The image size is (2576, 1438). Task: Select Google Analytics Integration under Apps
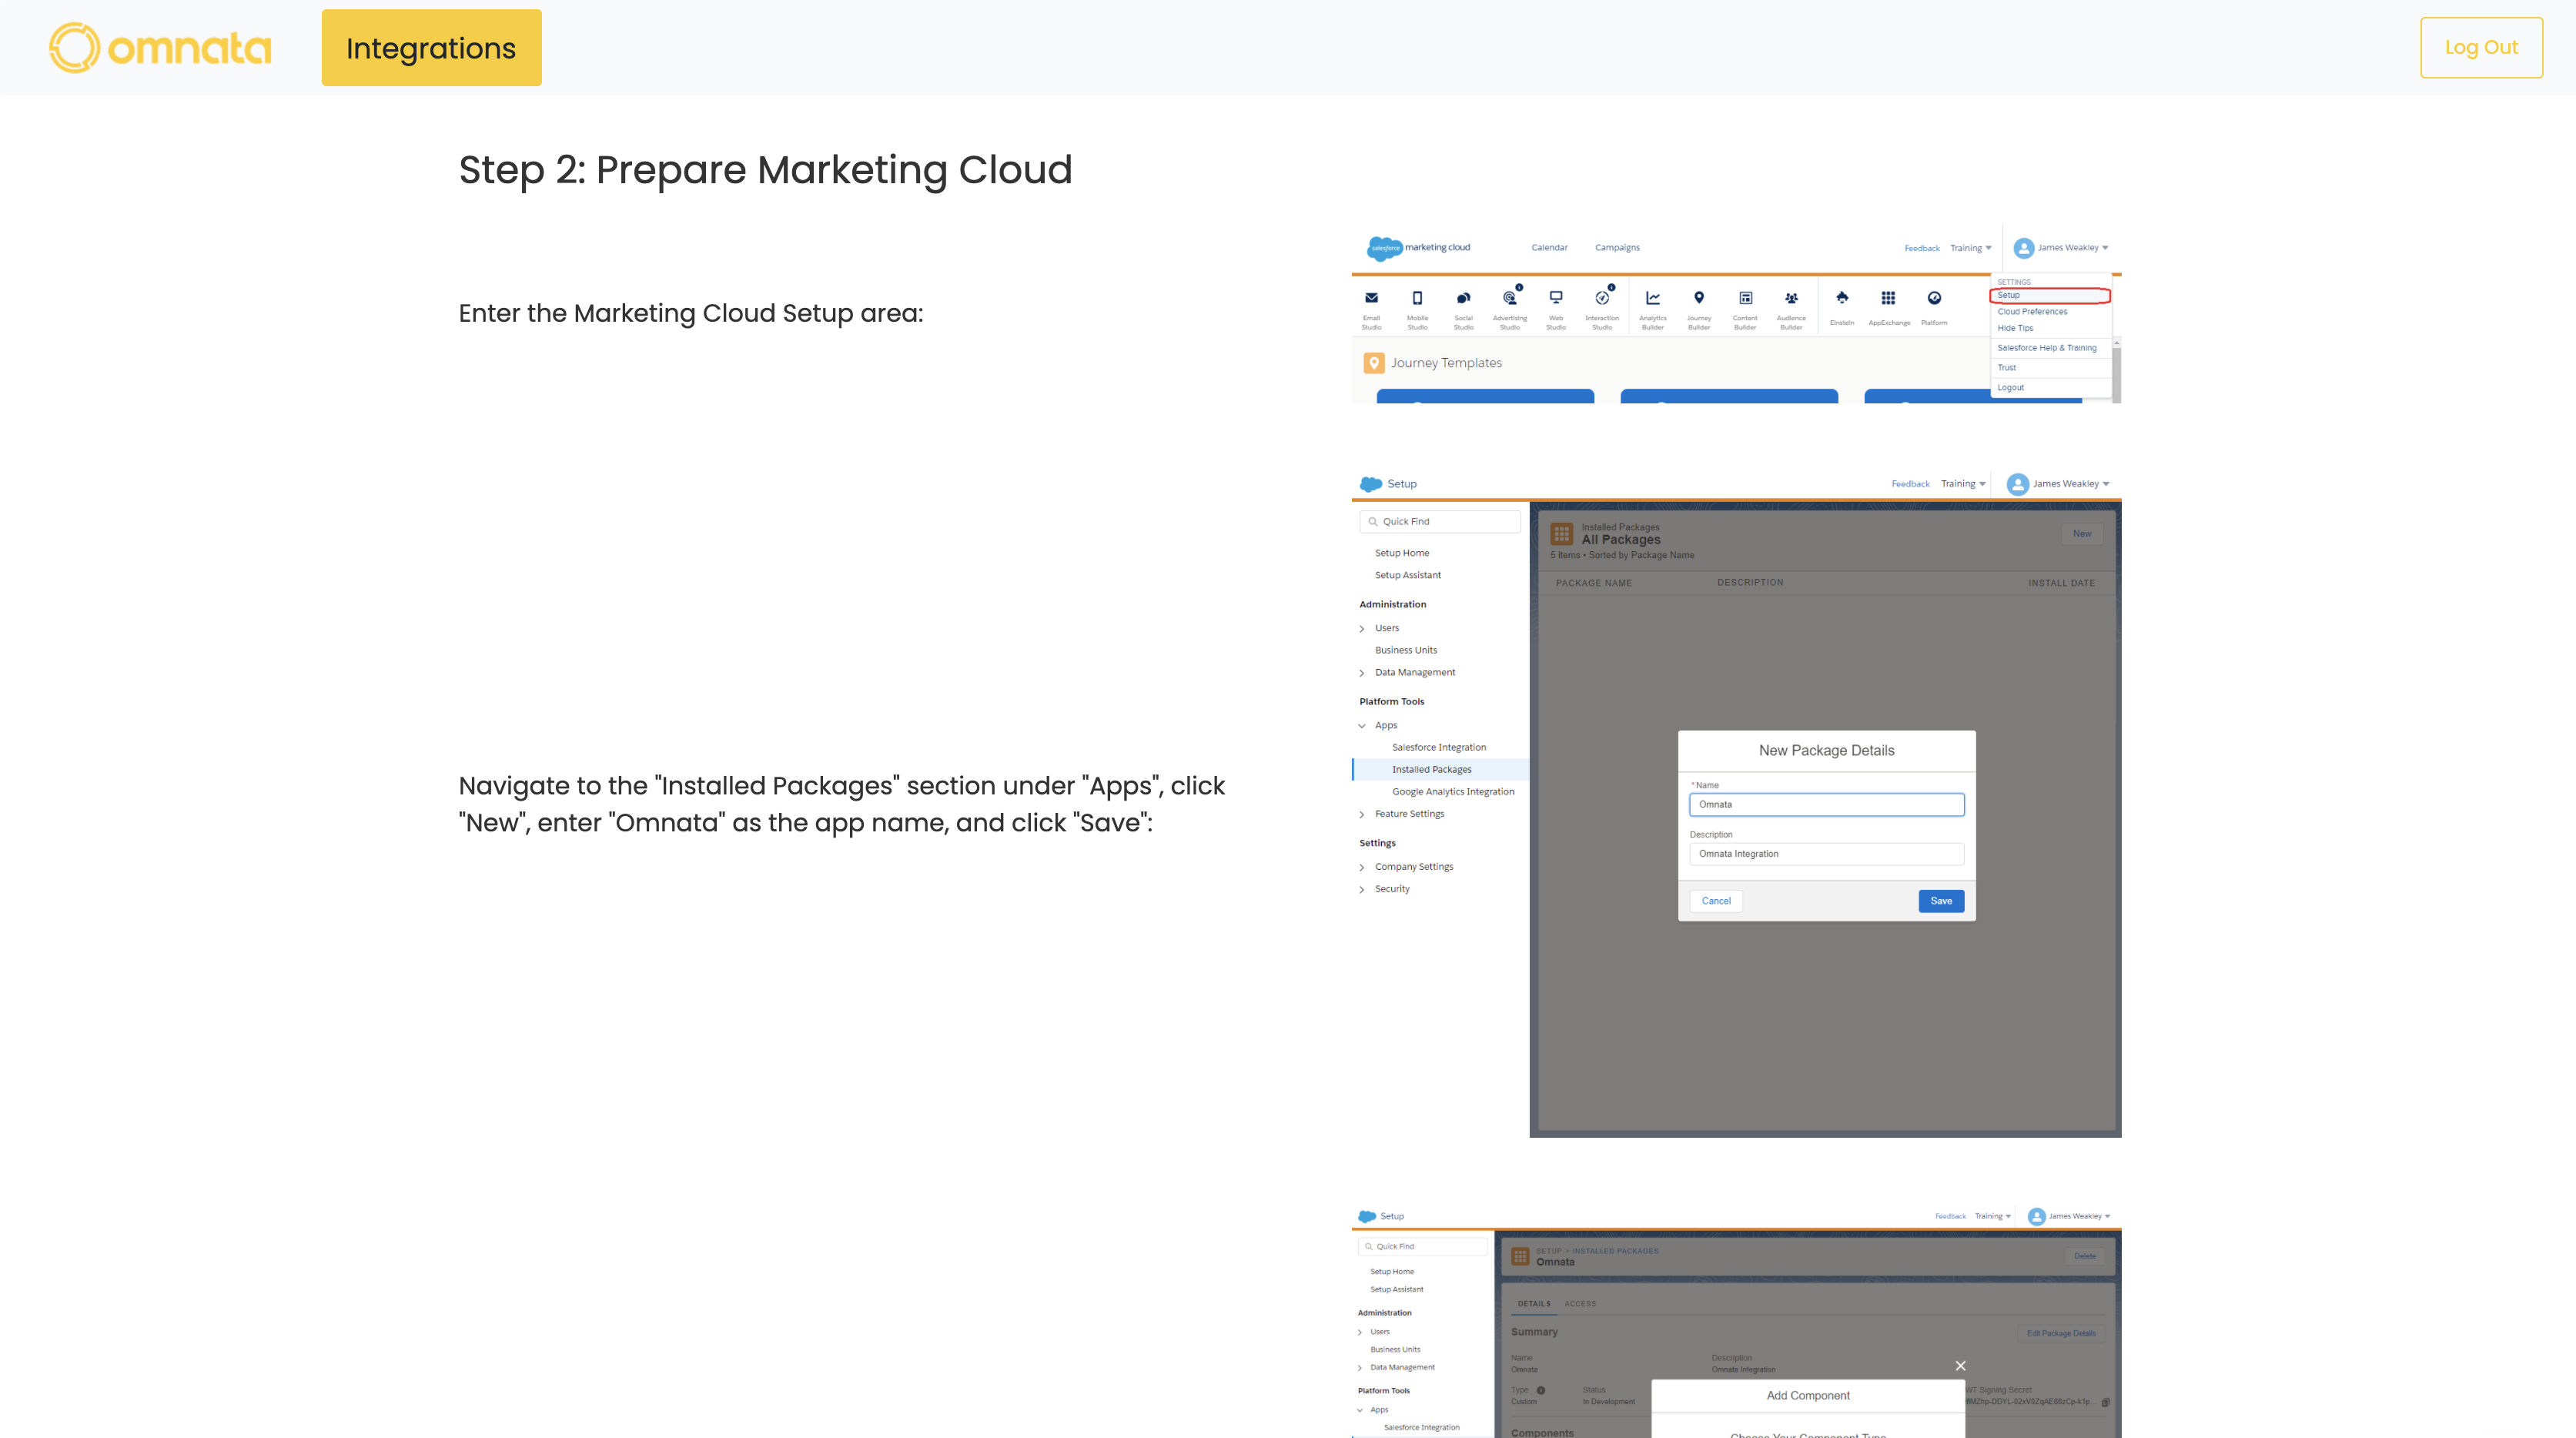pos(1453,792)
